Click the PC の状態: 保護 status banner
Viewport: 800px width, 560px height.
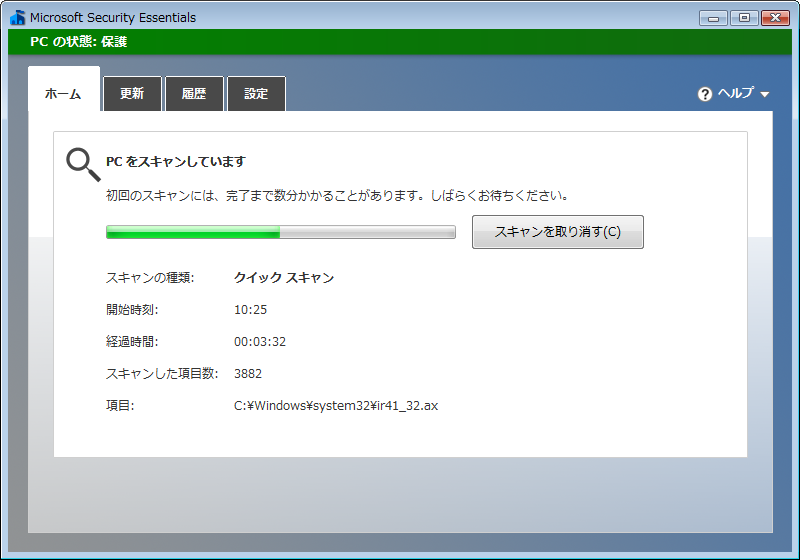point(399,42)
